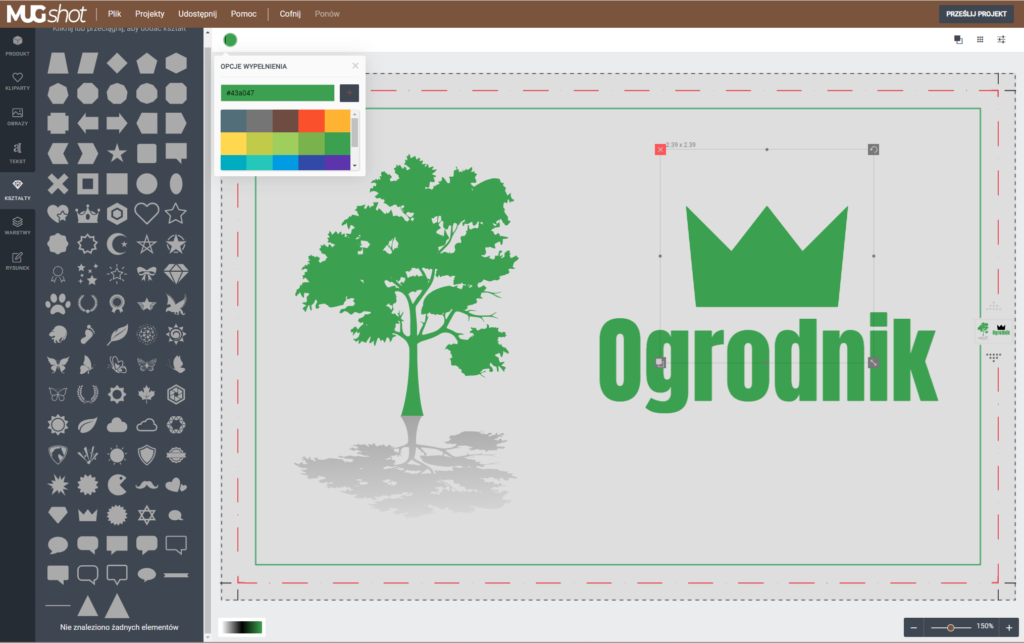
Task: Open the Warstwy layers panel
Action: [x=17, y=224]
